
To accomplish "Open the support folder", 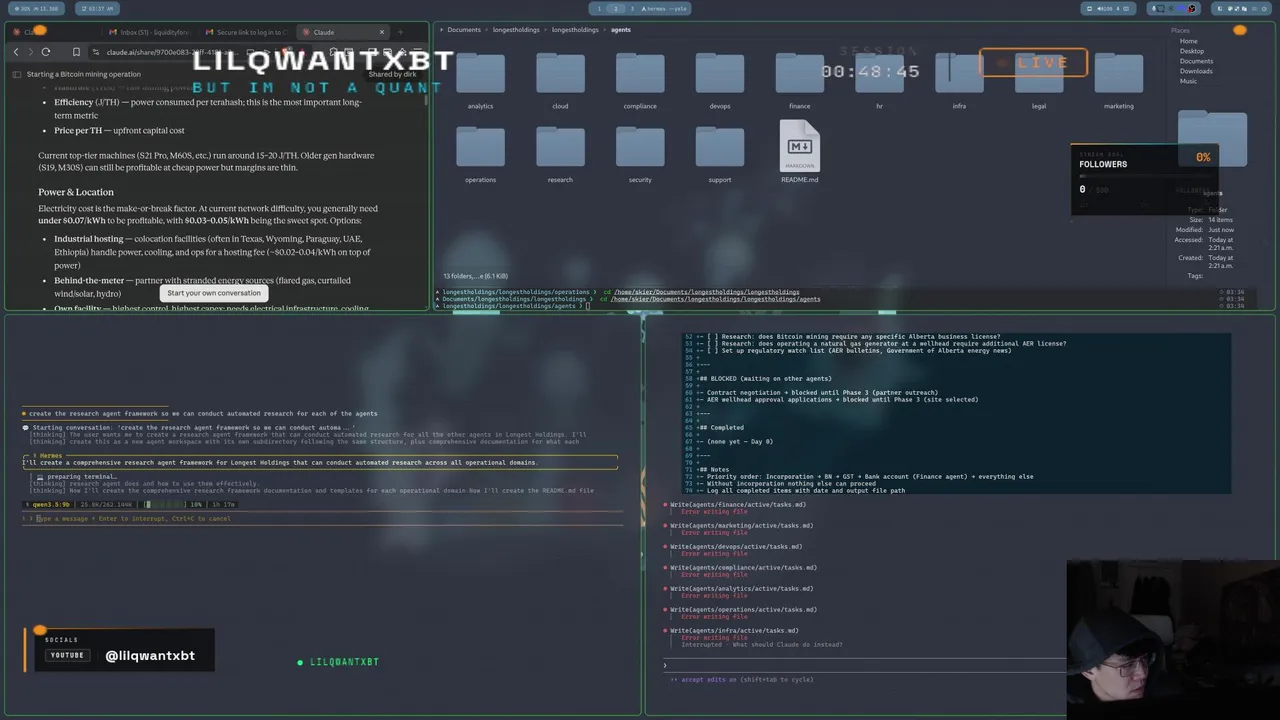I will coord(720,154).
